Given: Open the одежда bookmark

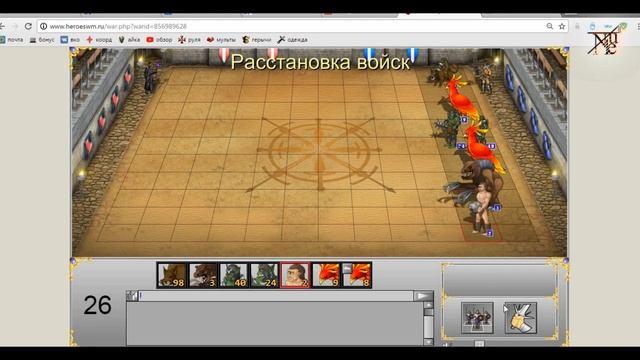Looking at the screenshot, I should (293, 40).
